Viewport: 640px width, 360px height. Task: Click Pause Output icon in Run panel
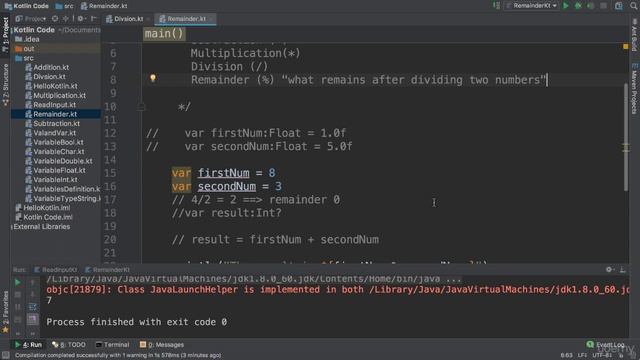coord(18,307)
